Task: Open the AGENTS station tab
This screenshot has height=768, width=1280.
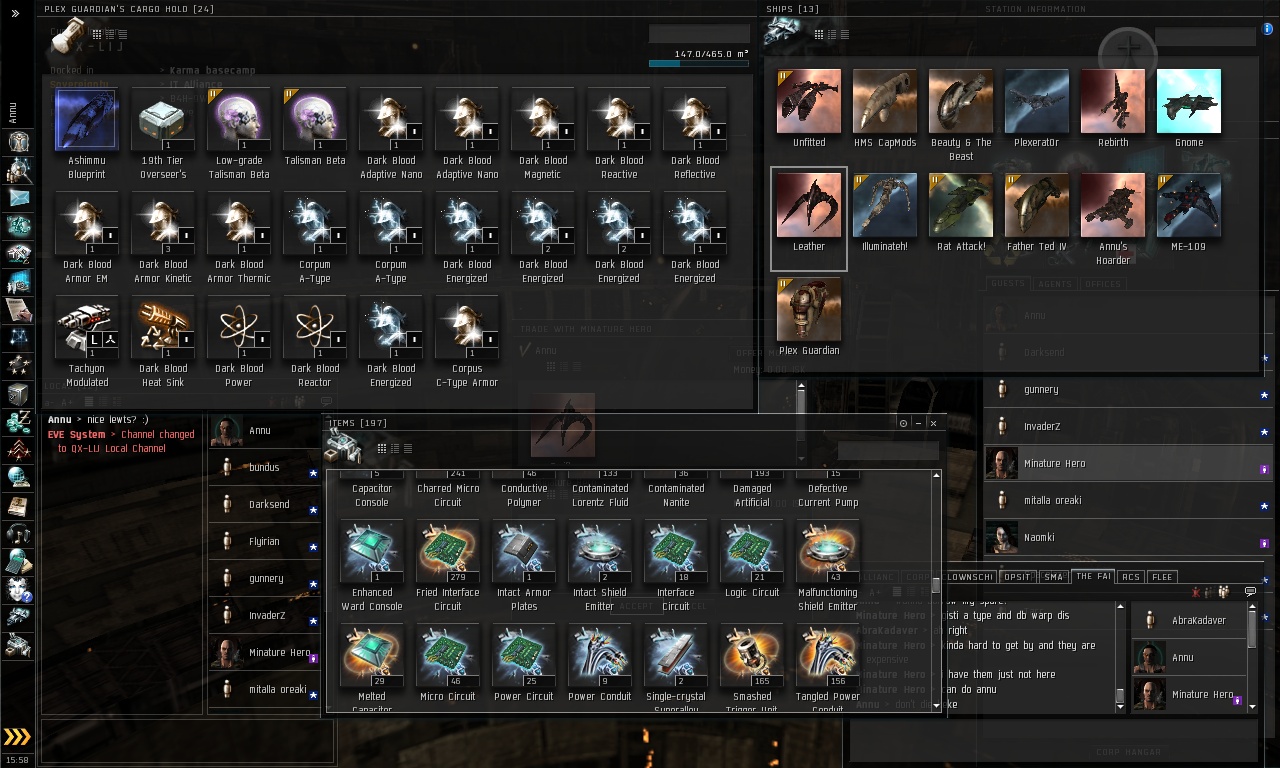Action: [1054, 284]
